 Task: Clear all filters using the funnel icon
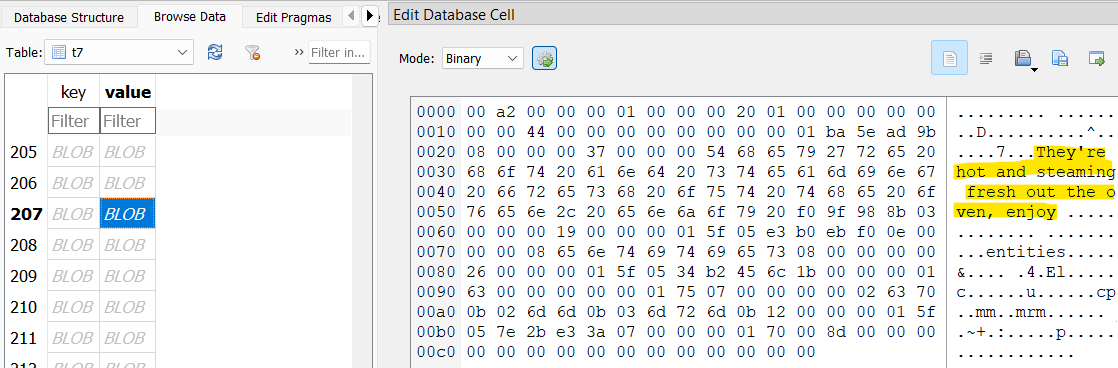pyautogui.click(x=252, y=52)
